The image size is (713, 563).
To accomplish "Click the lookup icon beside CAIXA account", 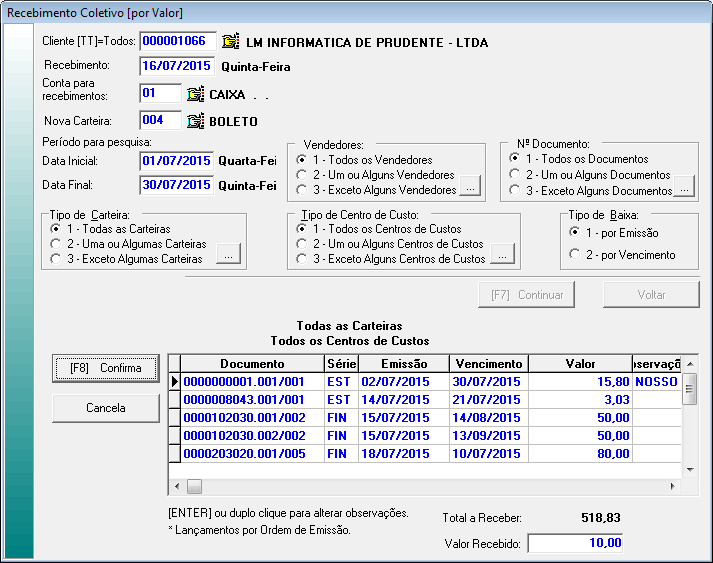I will tap(196, 94).
